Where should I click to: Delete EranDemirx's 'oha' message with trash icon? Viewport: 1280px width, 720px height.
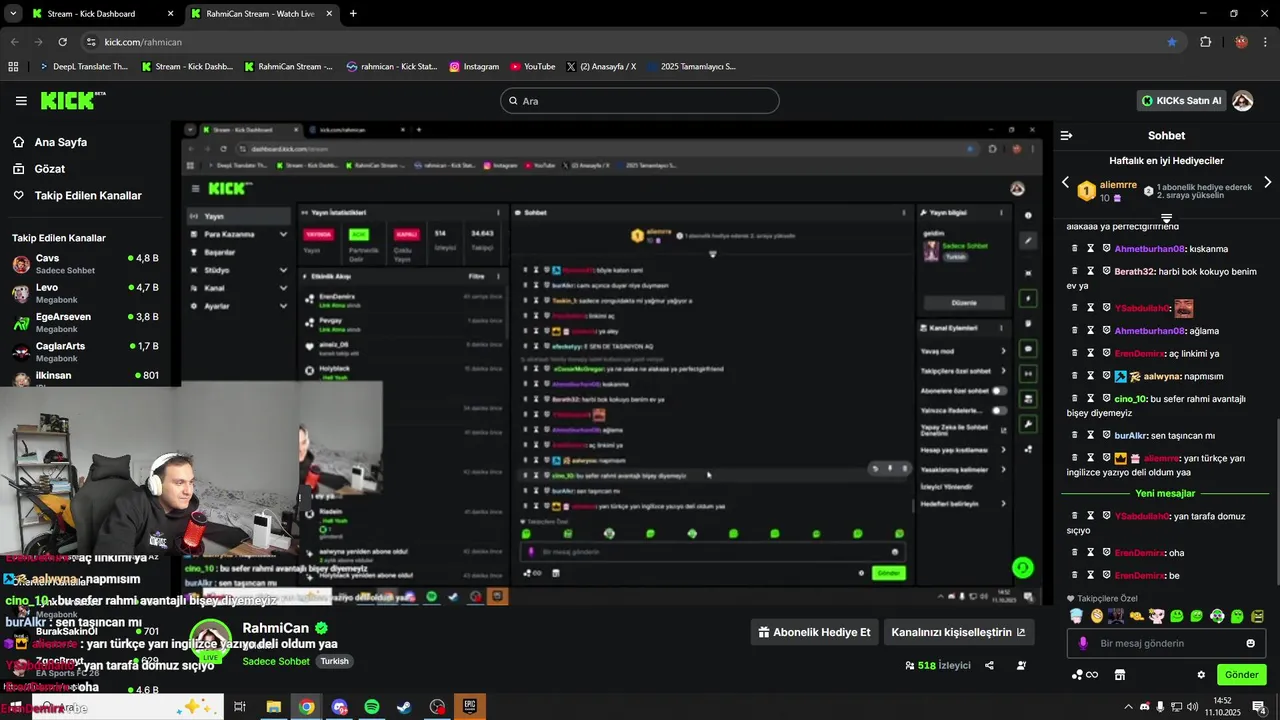[1075, 552]
